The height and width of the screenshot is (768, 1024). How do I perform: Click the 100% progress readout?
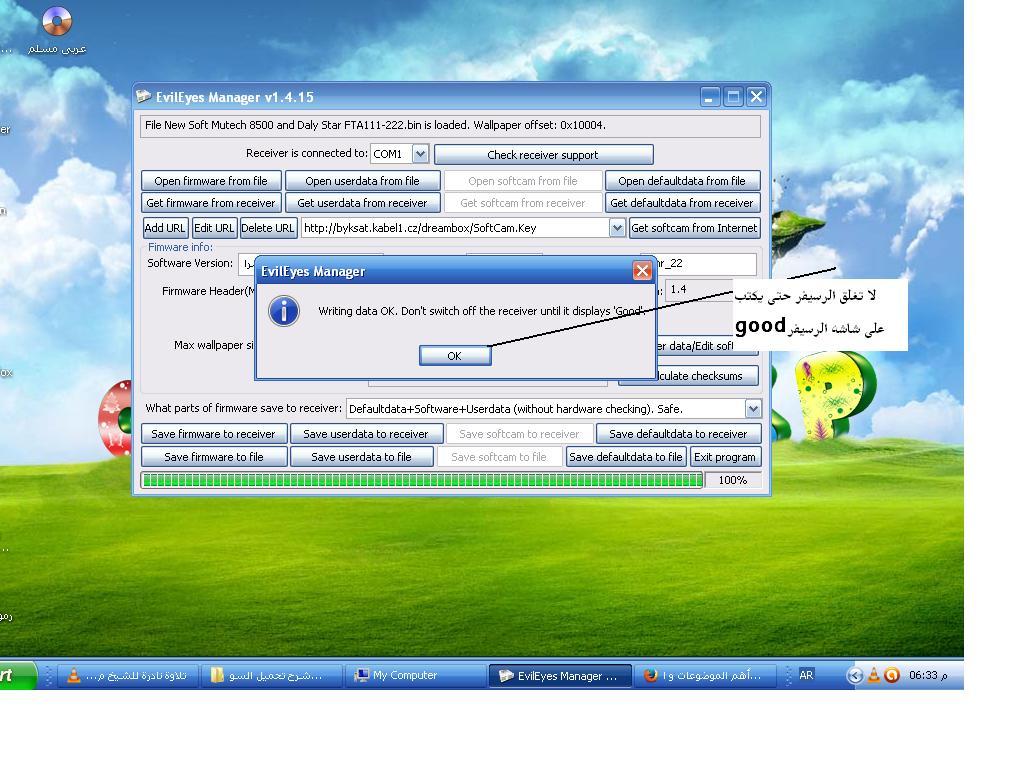coord(733,480)
